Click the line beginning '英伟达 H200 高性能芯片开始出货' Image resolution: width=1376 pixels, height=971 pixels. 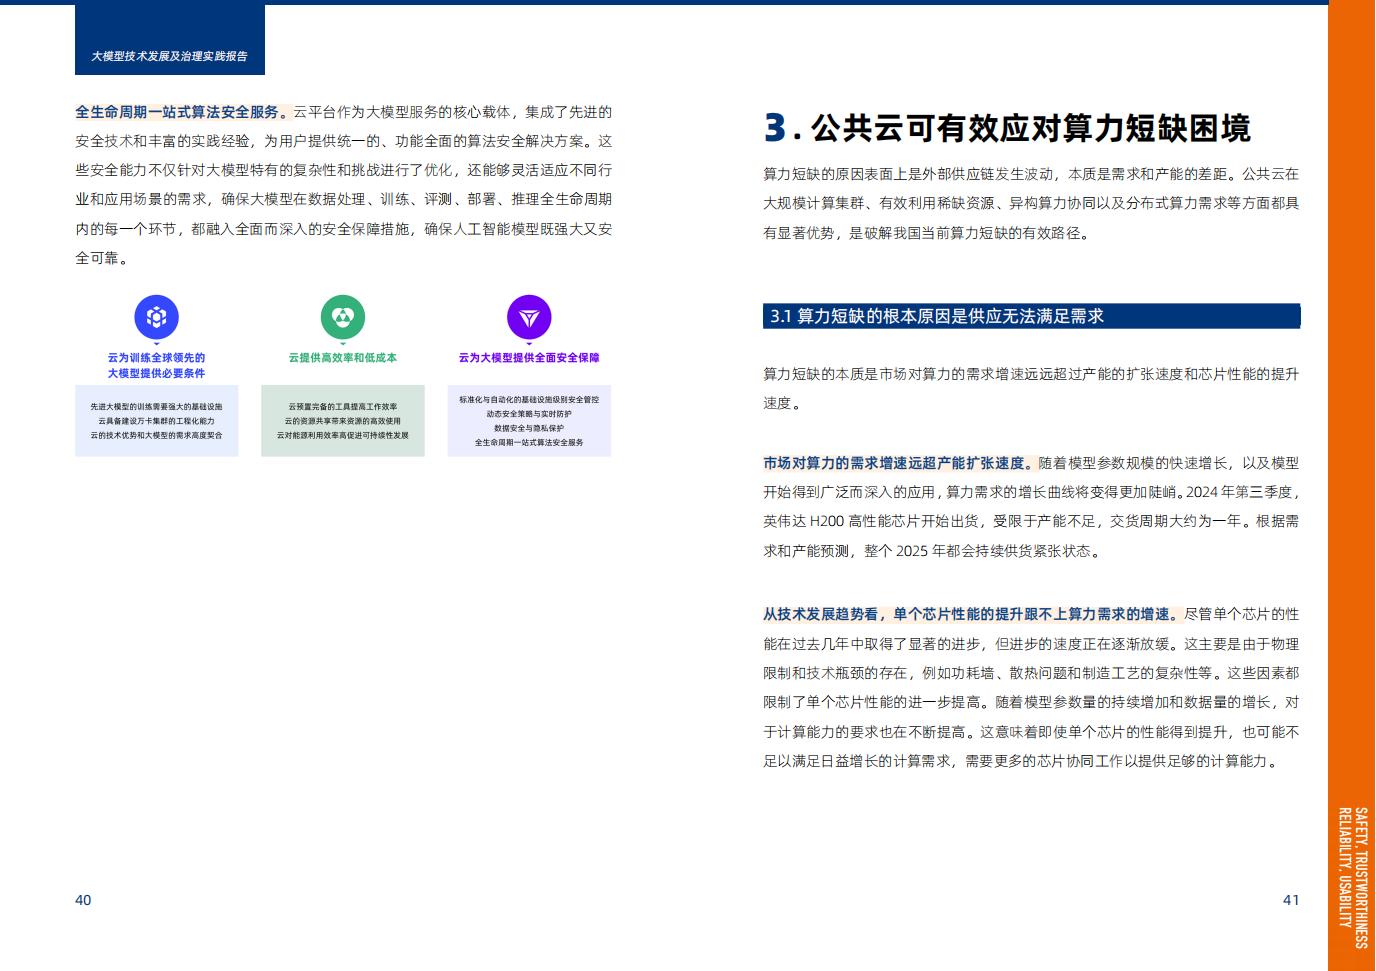(1031, 521)
